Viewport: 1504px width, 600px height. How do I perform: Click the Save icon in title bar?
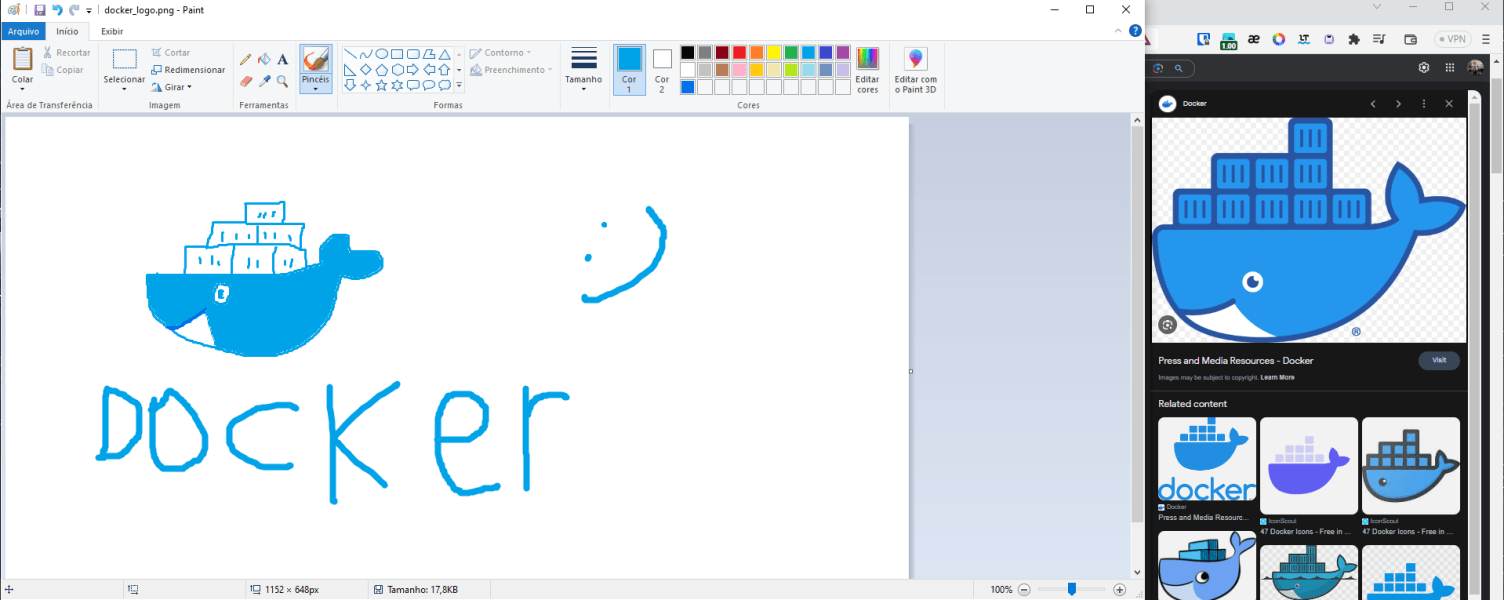pyautogui.click(x=40, y=10)
